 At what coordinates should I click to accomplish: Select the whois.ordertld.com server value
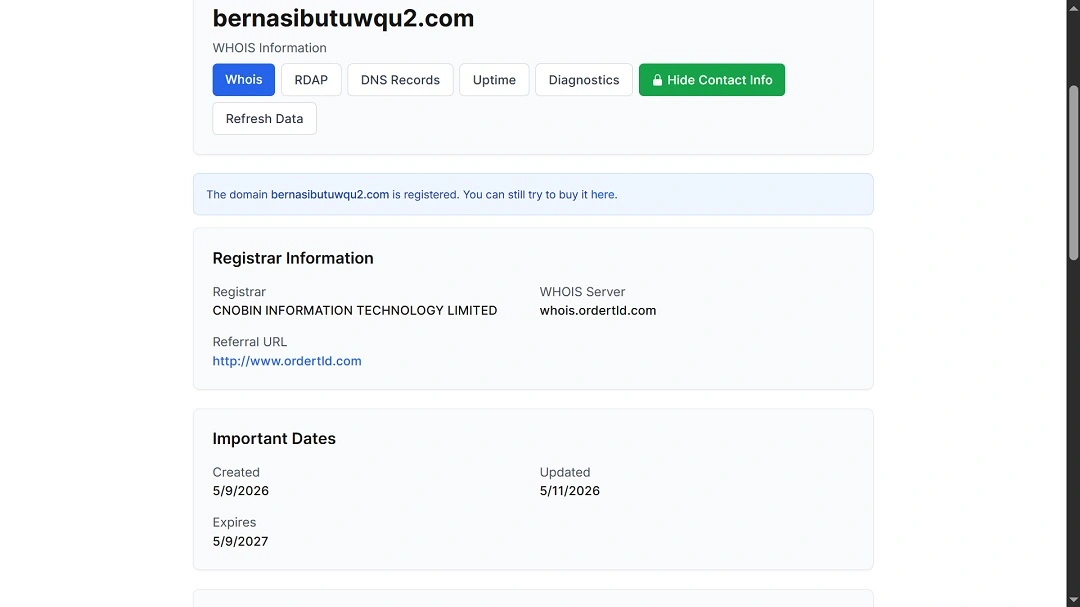pos(598,311)
